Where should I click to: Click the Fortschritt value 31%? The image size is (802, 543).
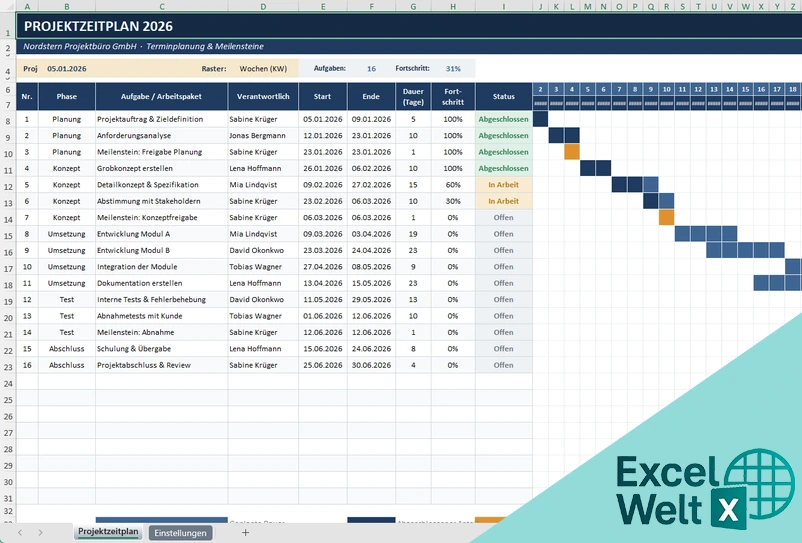pos(453,69)
